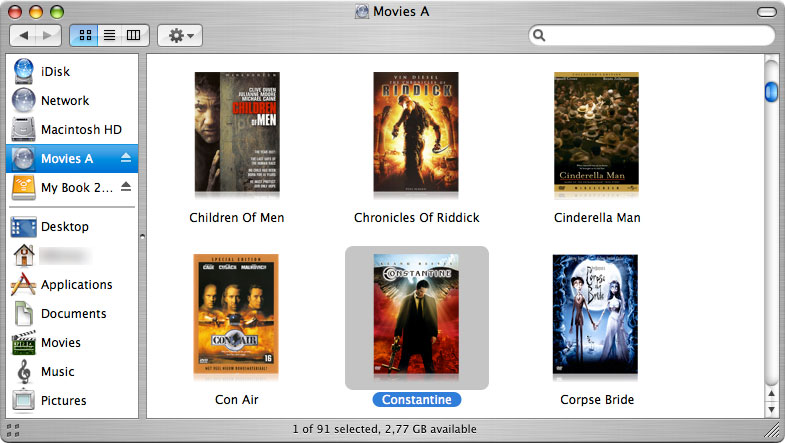The width and height of the screenshot is (785, 443).
Task: Switch to icon view
Action: 84,36
